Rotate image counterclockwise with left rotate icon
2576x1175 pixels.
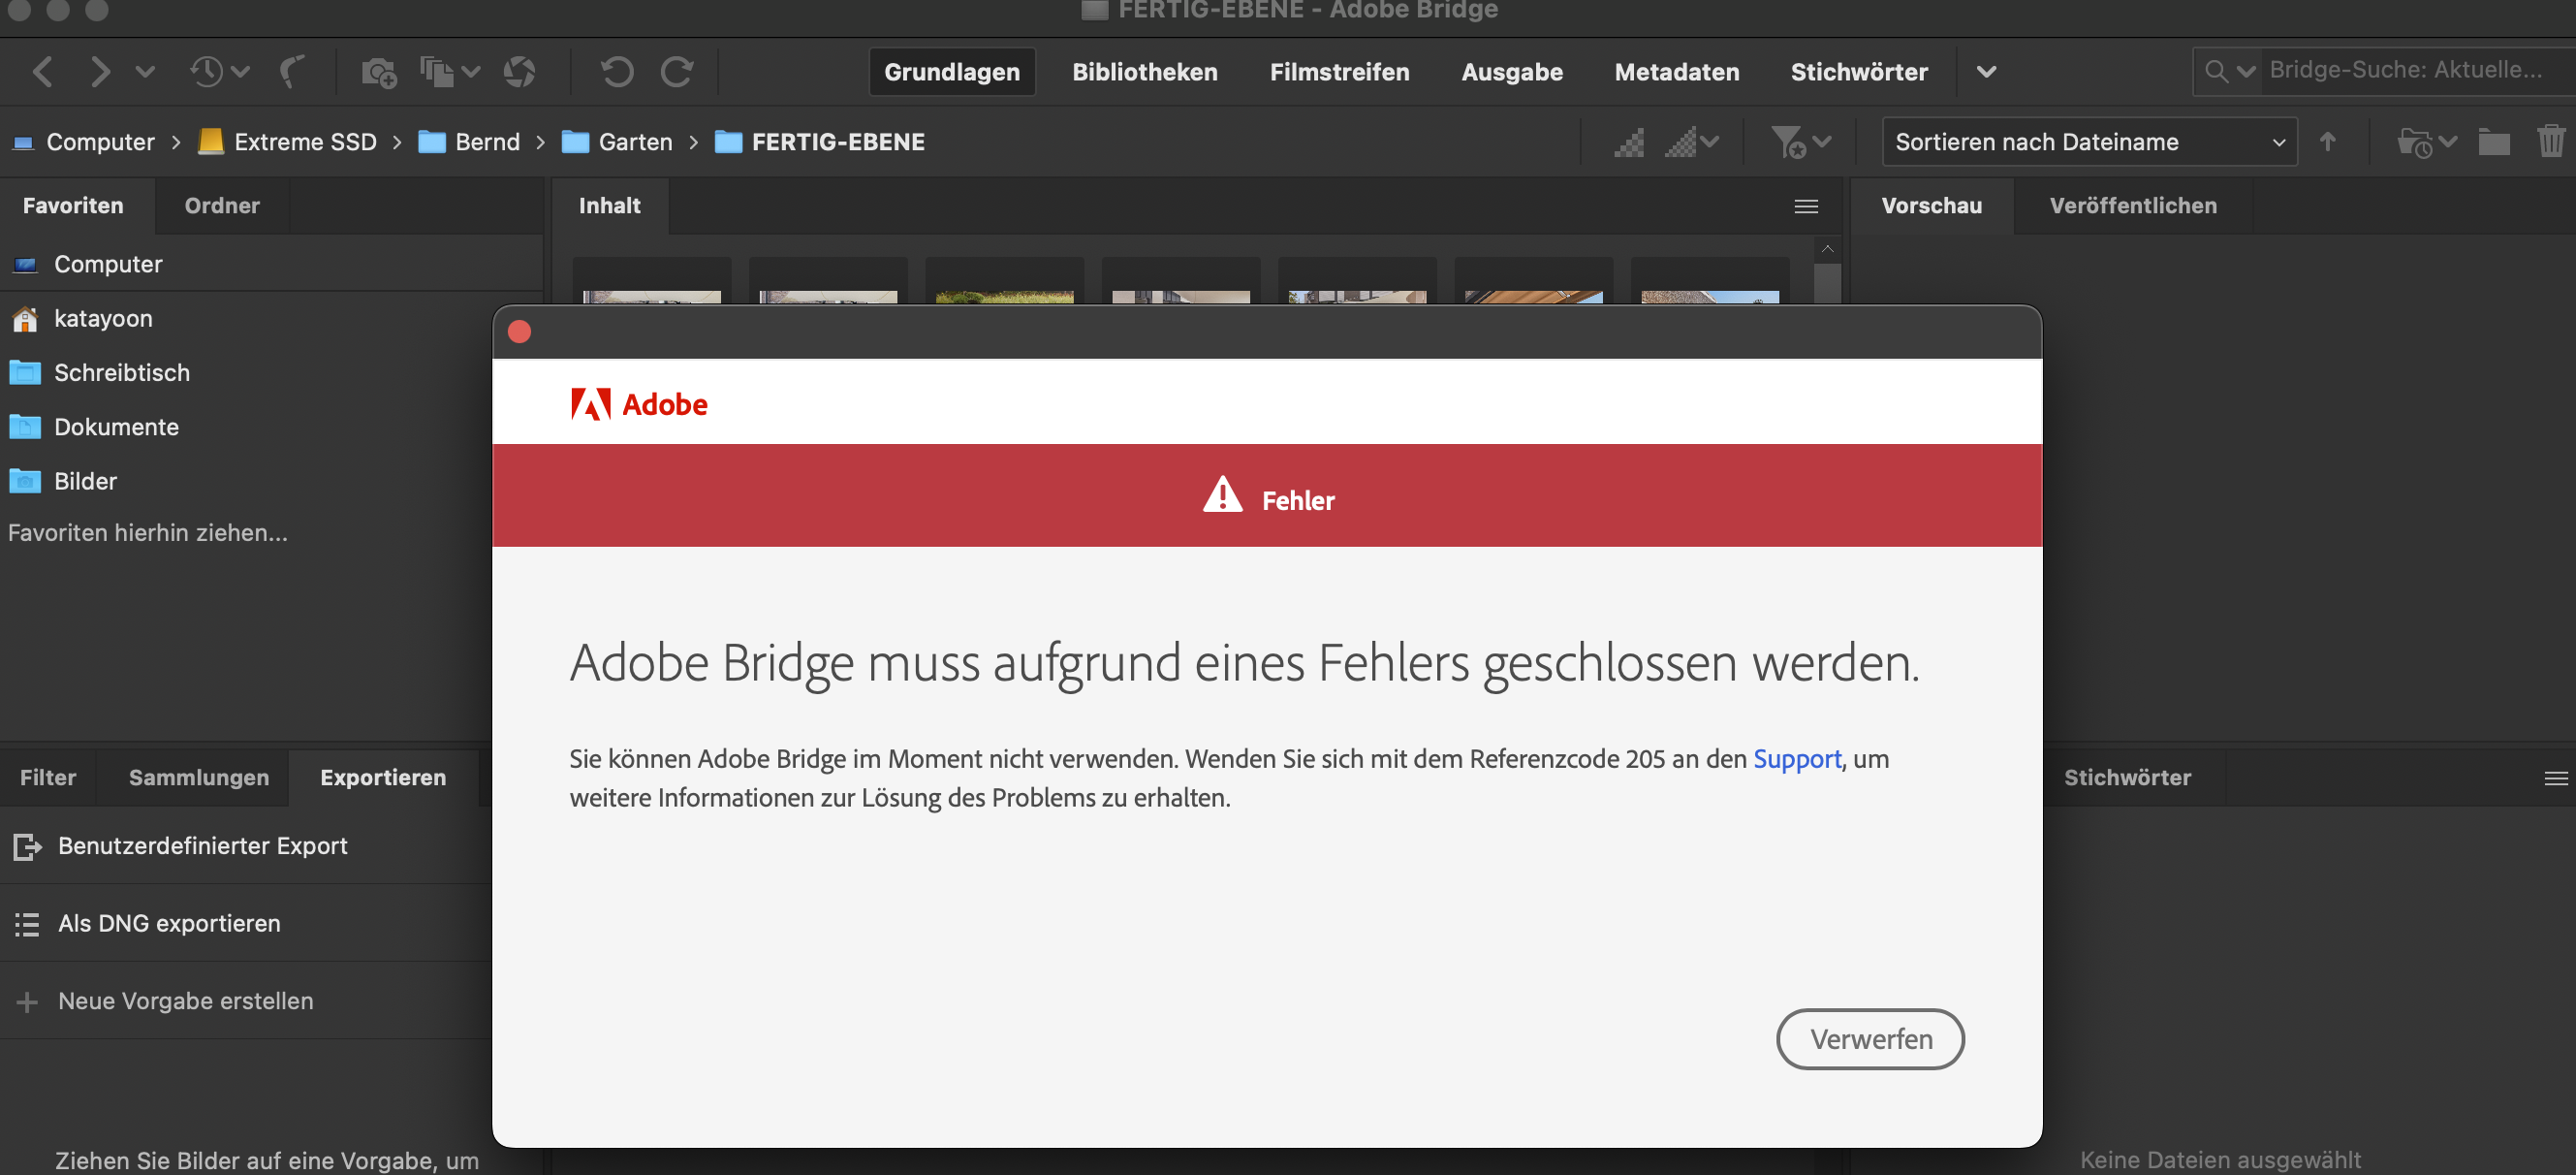618,71
